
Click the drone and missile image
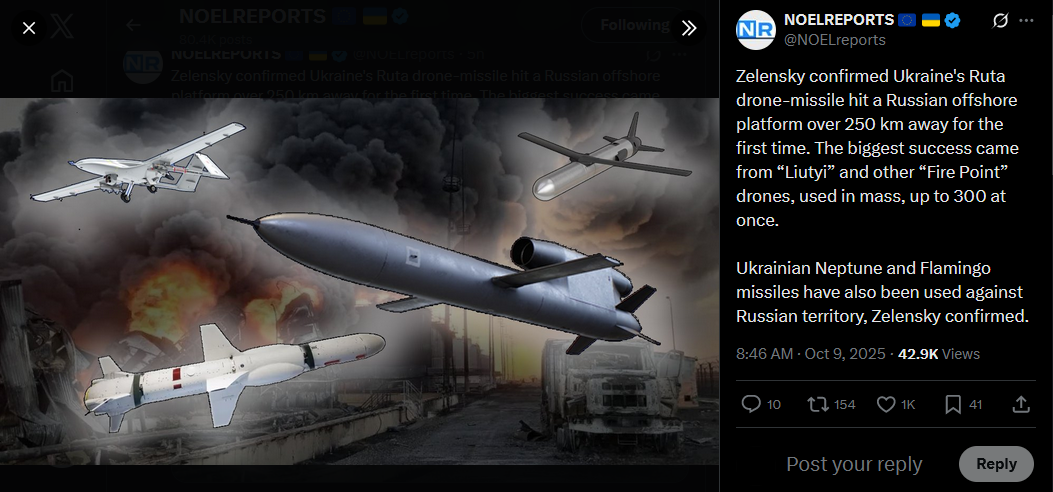coord(359,281)
